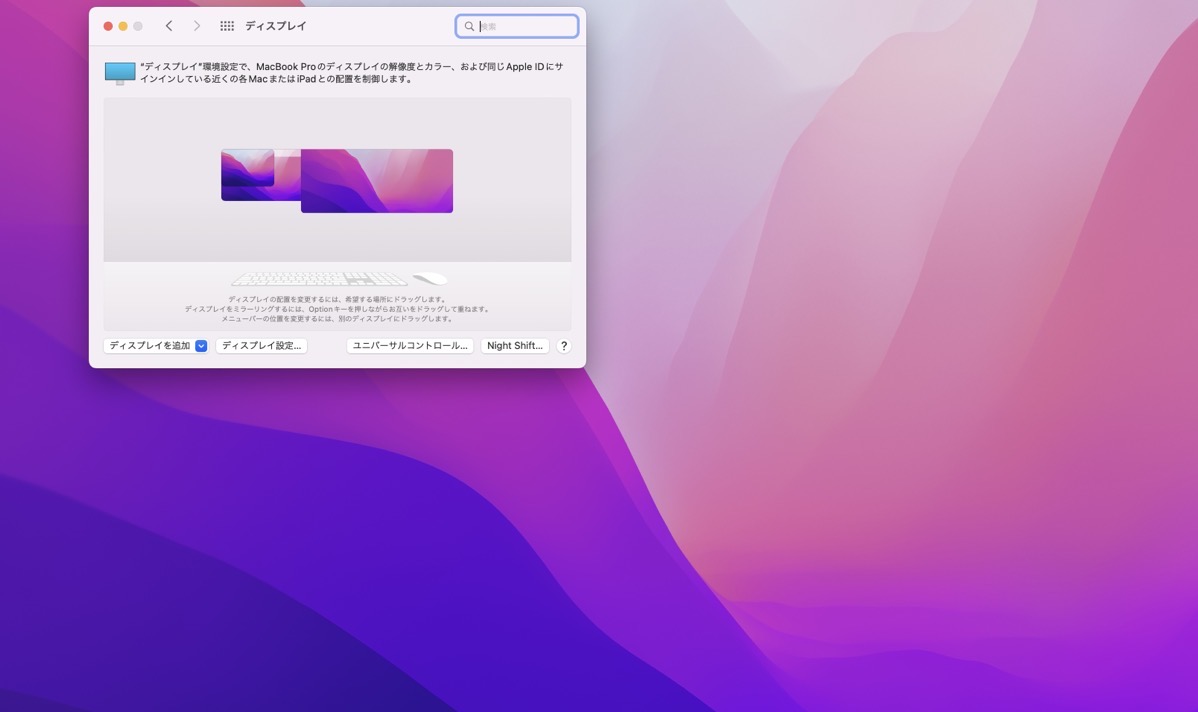Click the ディスプレイを追加 button label
1198x712 pixels.
[x=150, y=346]
